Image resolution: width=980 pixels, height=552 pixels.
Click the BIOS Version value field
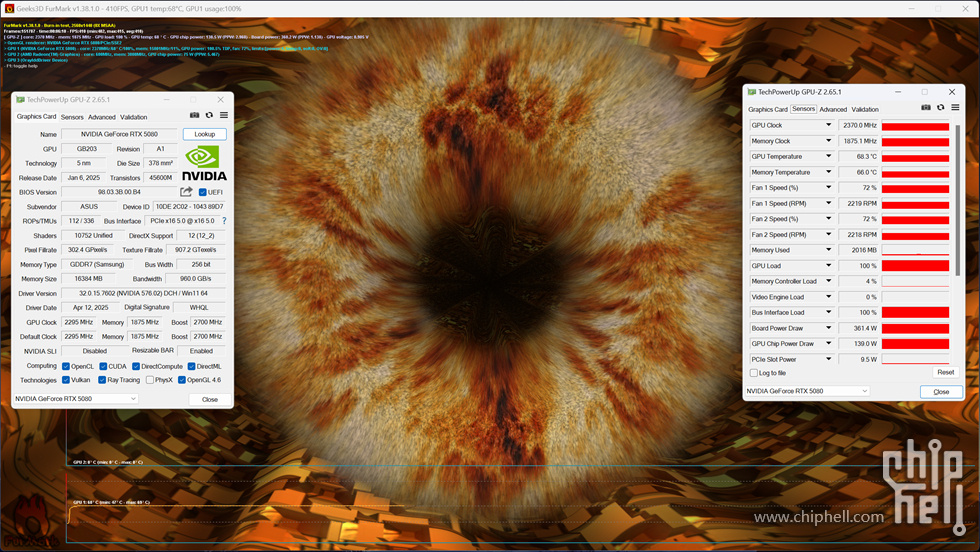tap(119, 192)
